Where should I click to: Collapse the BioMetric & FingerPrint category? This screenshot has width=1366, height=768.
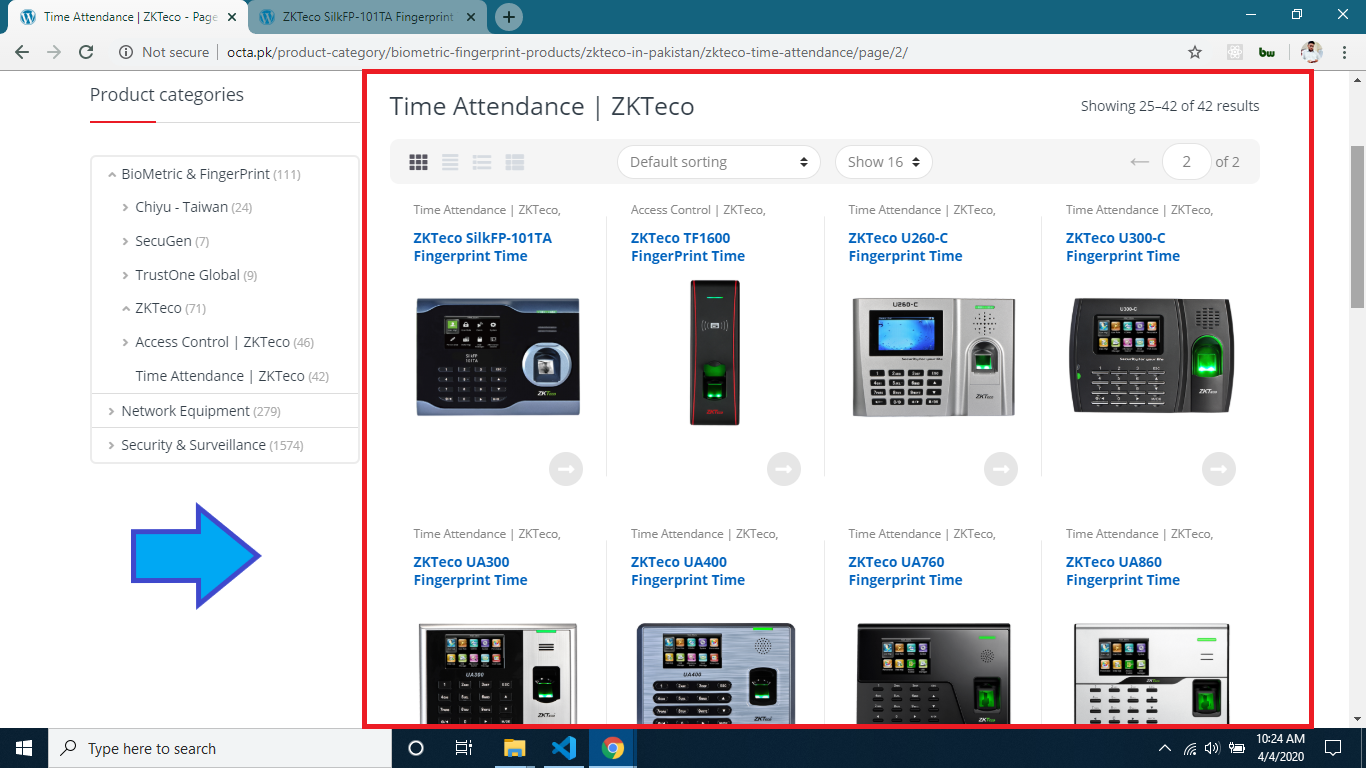(x=111, y=174)
